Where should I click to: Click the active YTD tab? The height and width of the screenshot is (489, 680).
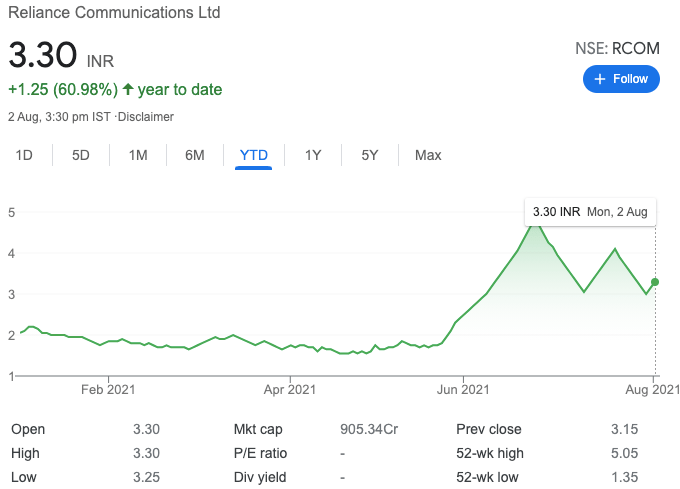(x=254, y=155)
